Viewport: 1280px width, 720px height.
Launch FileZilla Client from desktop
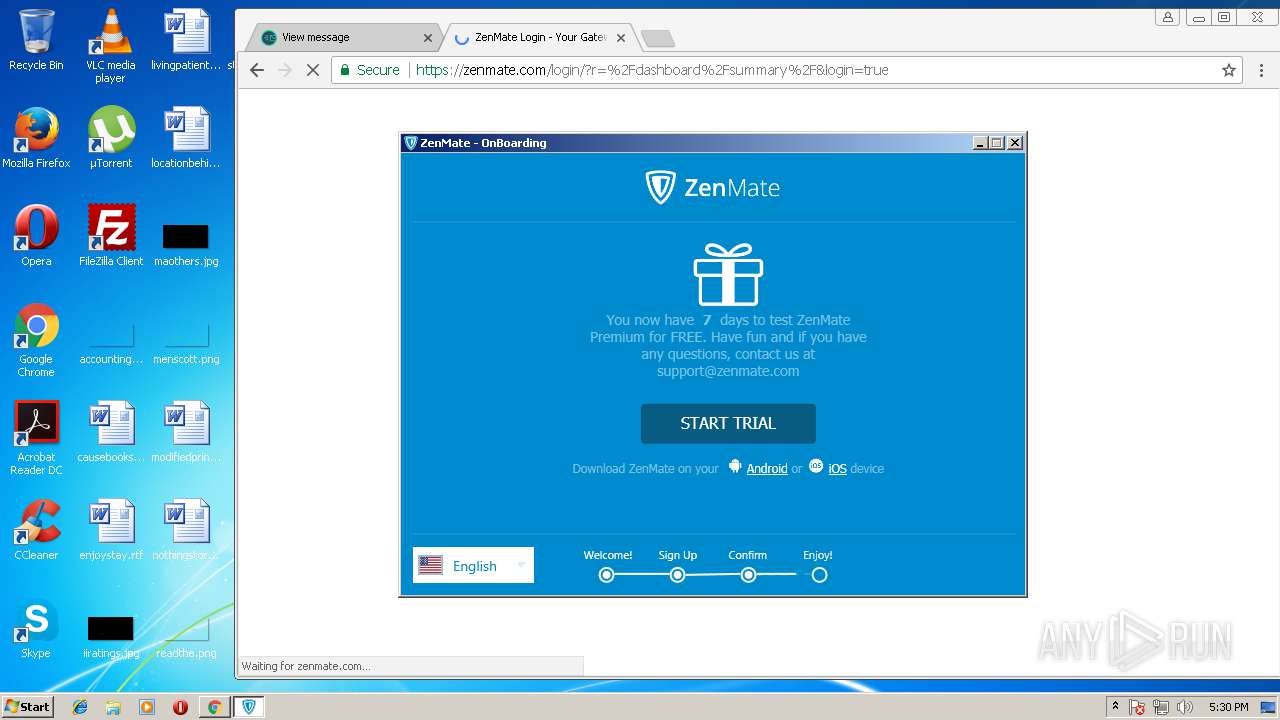(x=111, y=236)
